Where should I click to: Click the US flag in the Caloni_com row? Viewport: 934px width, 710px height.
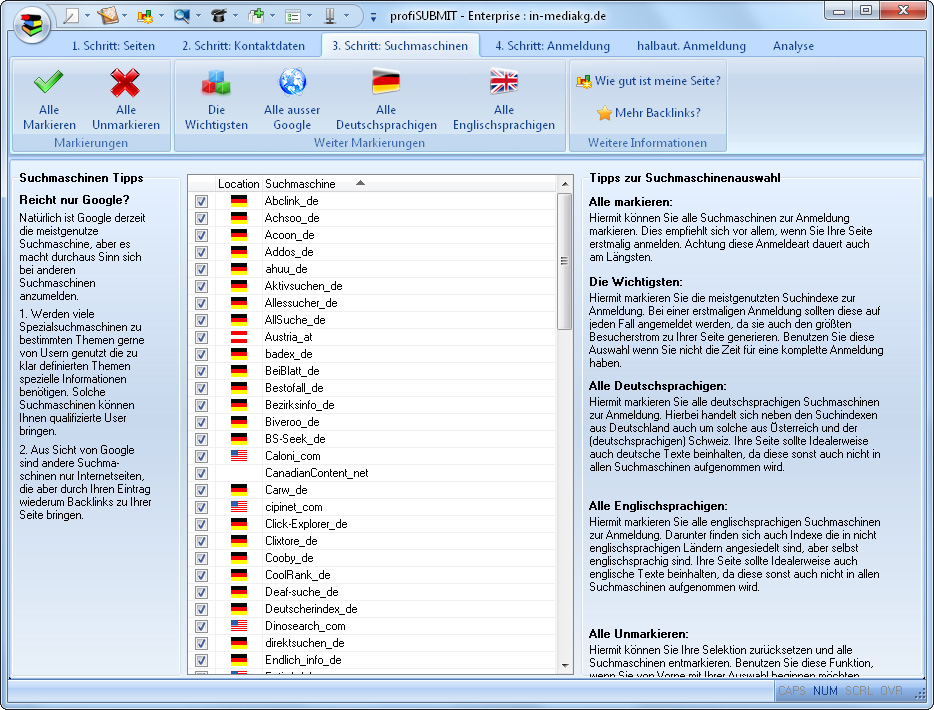(239, 456)
